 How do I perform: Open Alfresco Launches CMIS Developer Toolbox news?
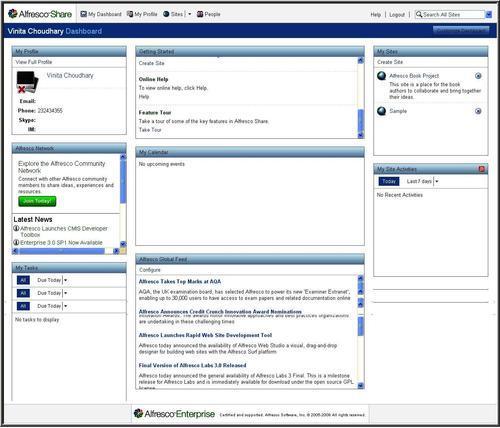tap(64, 231)
